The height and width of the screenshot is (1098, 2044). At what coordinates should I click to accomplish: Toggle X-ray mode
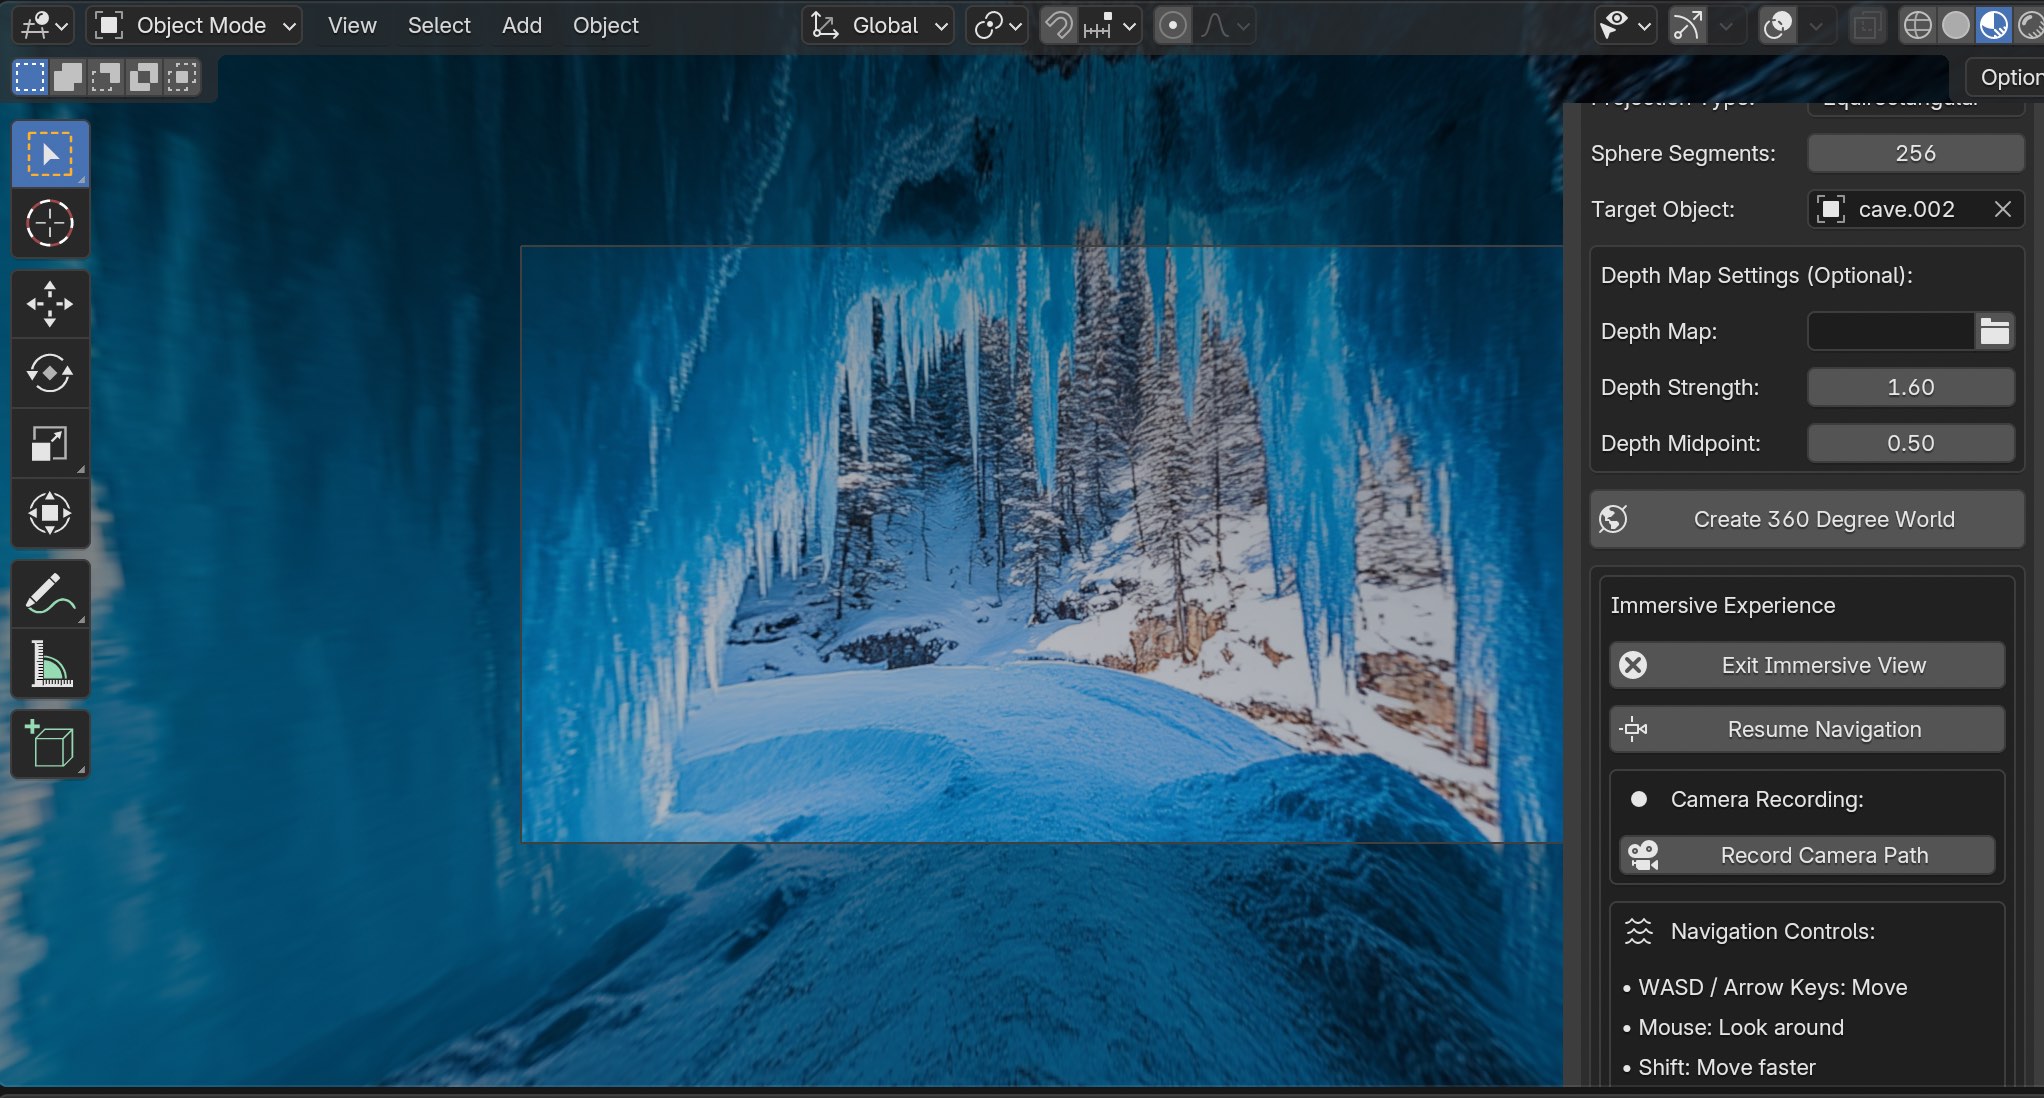tap(1866, 25)
